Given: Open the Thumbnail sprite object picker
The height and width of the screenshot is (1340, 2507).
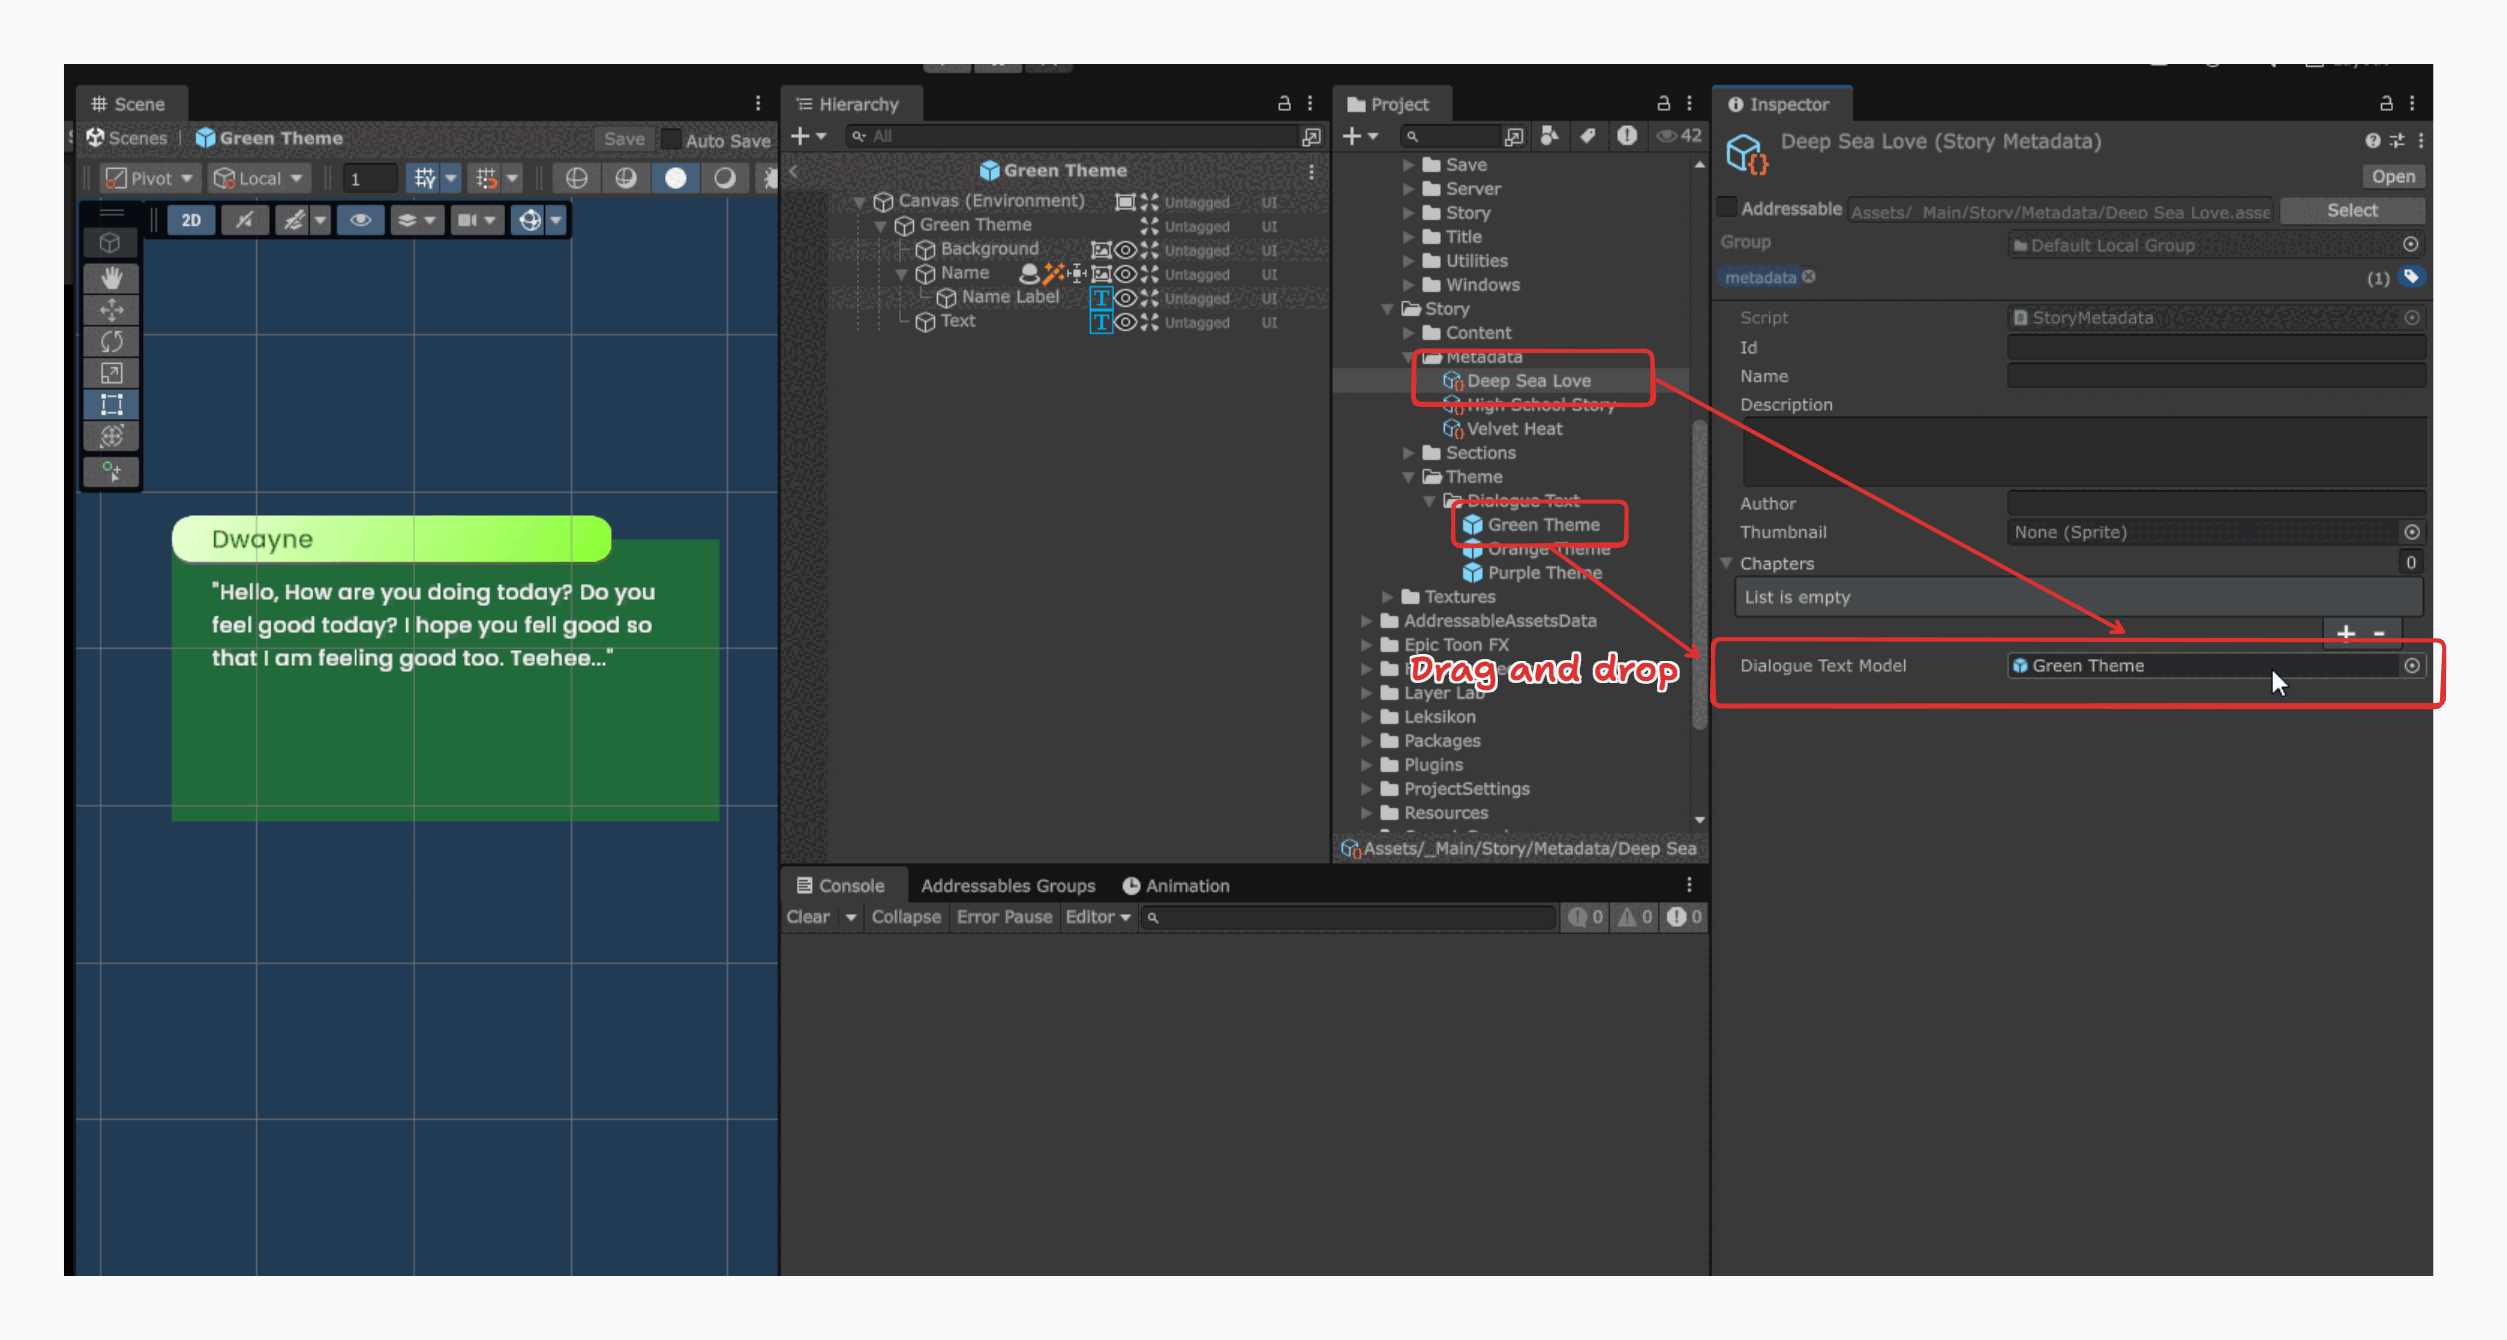Looking at the screenshot, I should pos(2413,532).
